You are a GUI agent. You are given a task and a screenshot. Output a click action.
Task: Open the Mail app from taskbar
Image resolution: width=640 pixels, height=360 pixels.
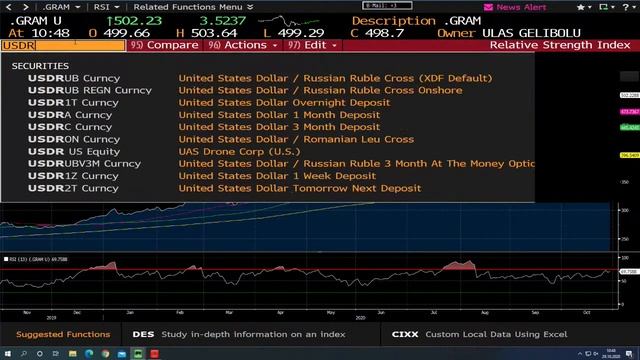122,354
